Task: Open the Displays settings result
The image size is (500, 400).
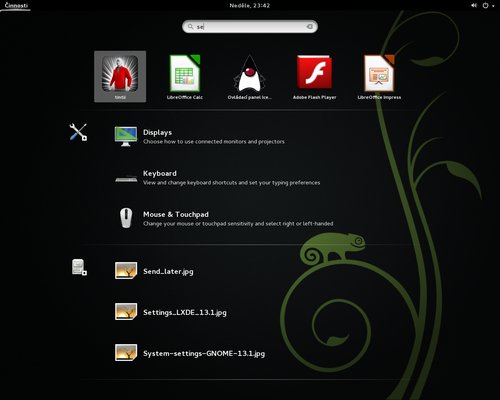Action: point(213,136)
